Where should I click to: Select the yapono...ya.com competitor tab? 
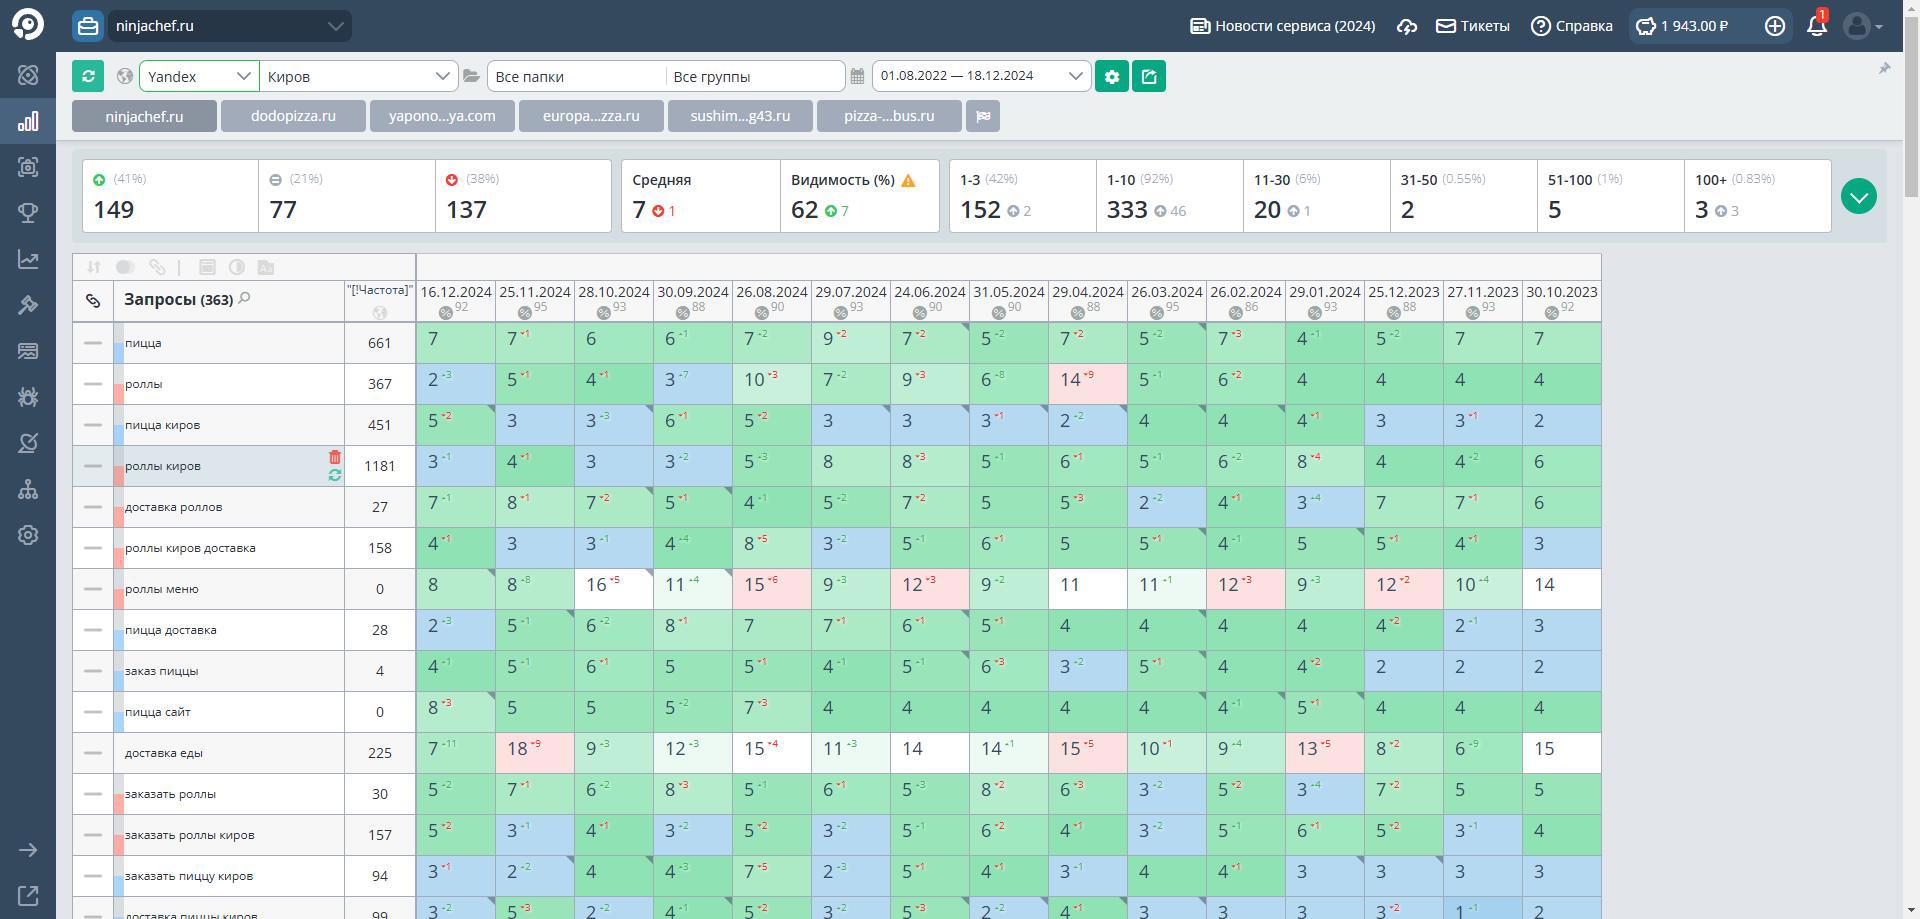(442, 116)
